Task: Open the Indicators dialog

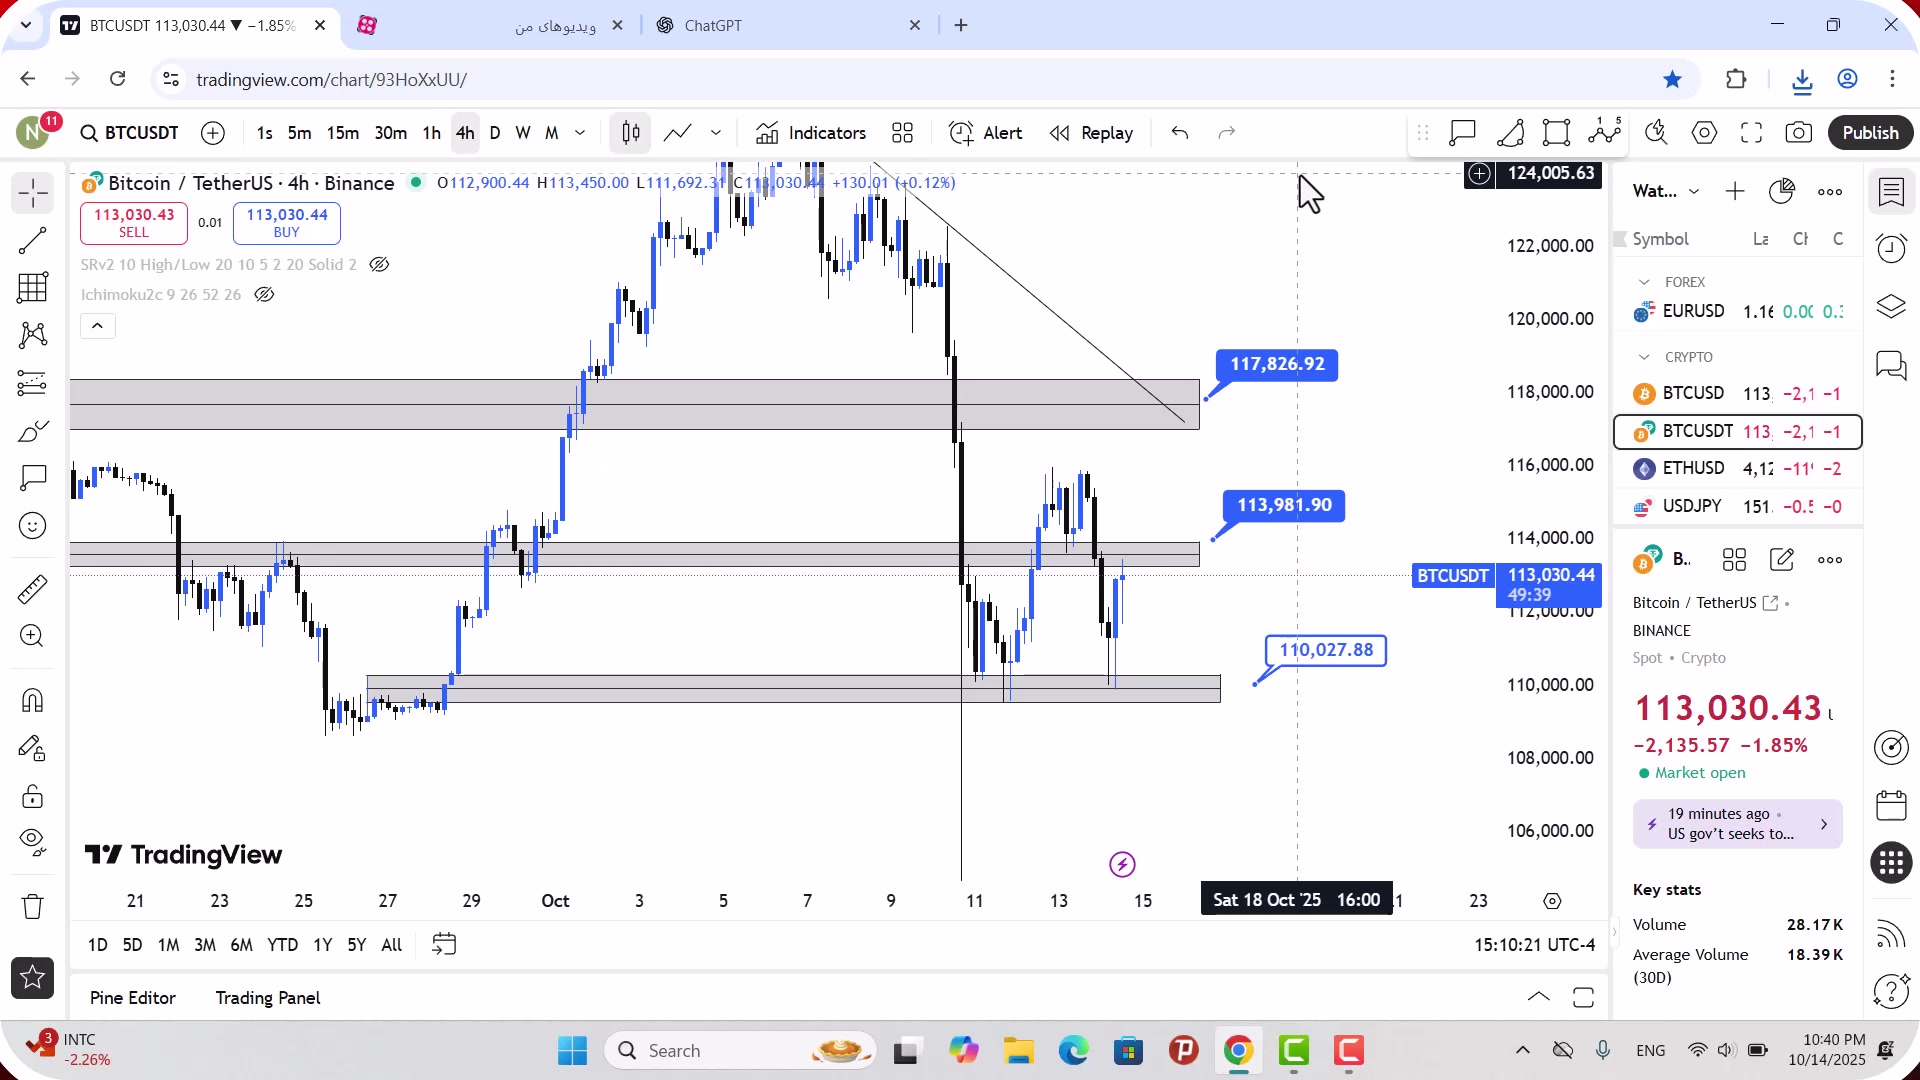Action: click(x=811, y=133)
